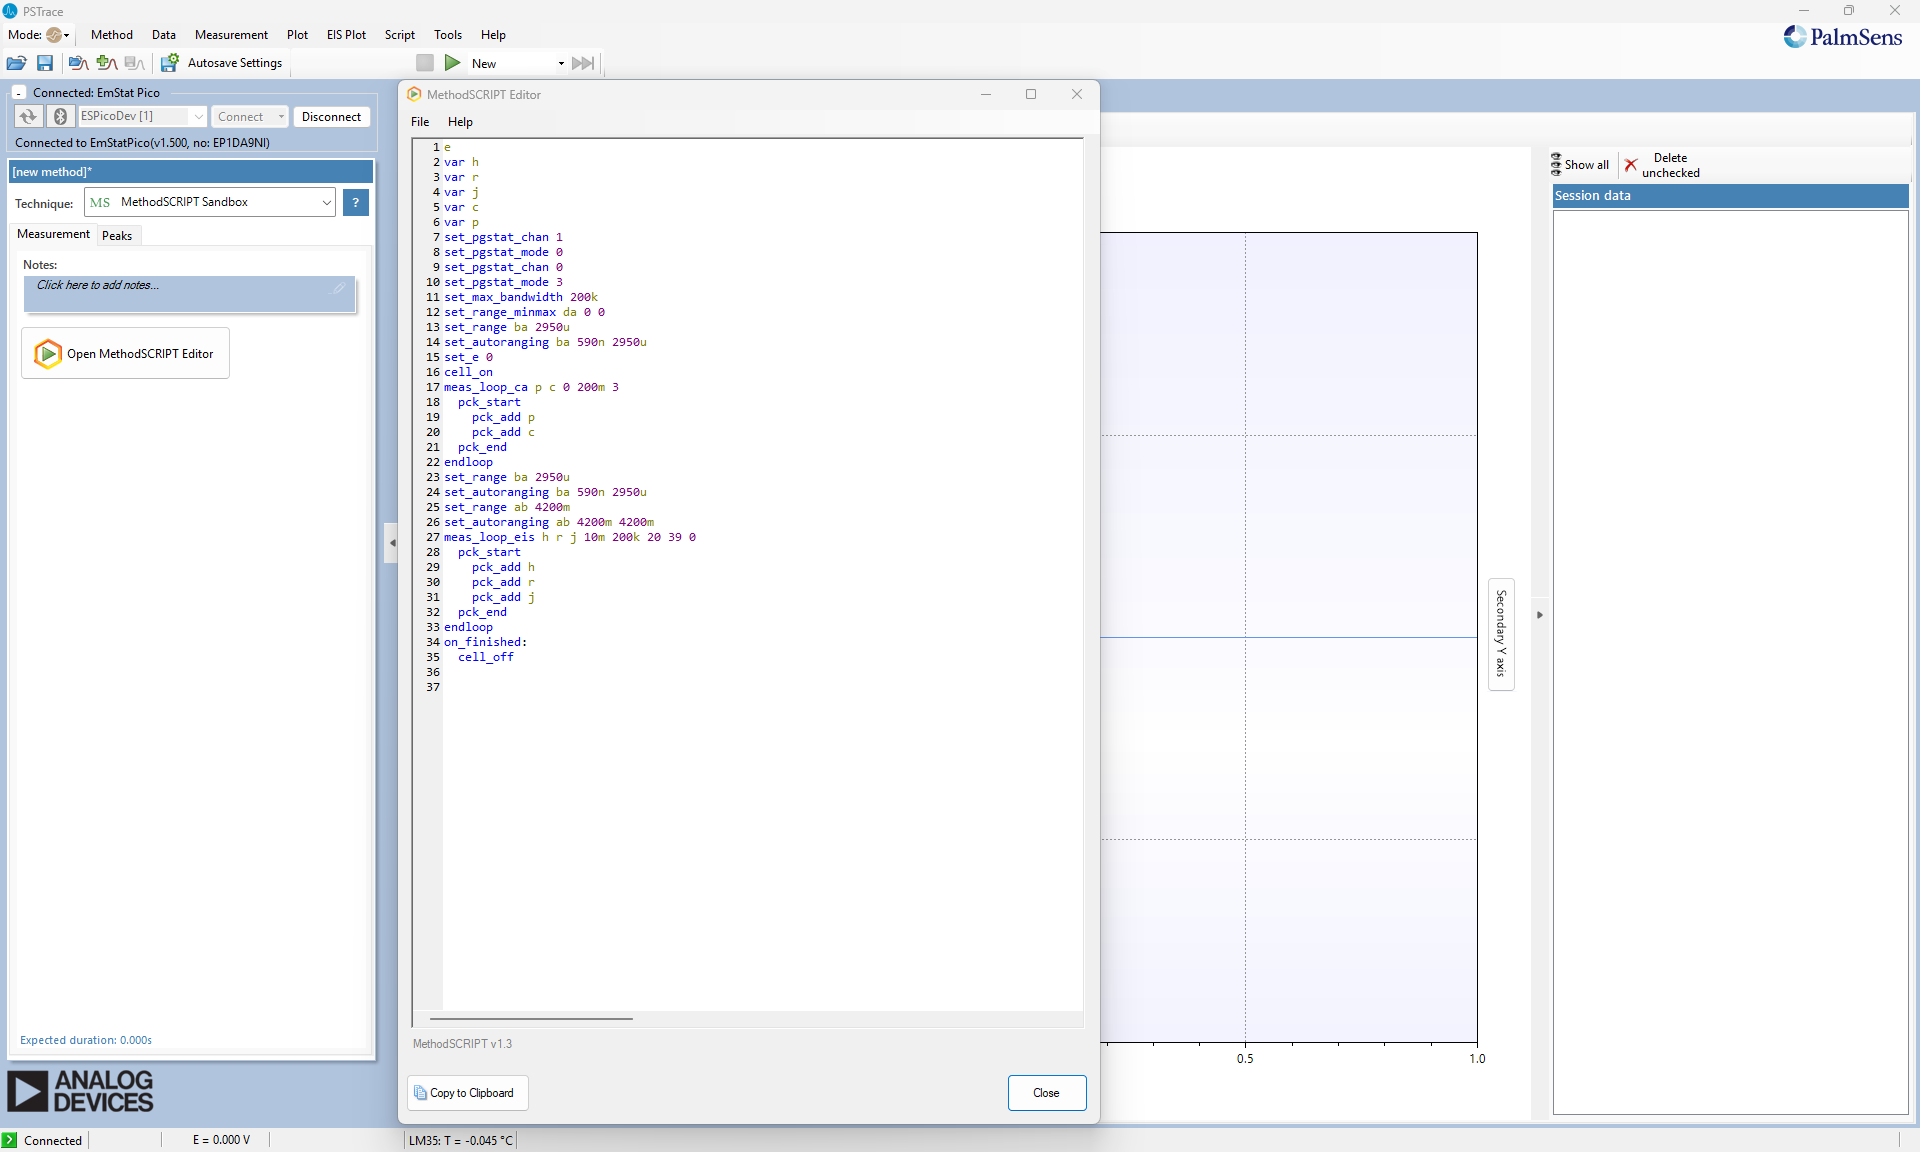Disconnect the EmStat Pico device
The image size is (1920, 1152).
[x=331, y=116]
